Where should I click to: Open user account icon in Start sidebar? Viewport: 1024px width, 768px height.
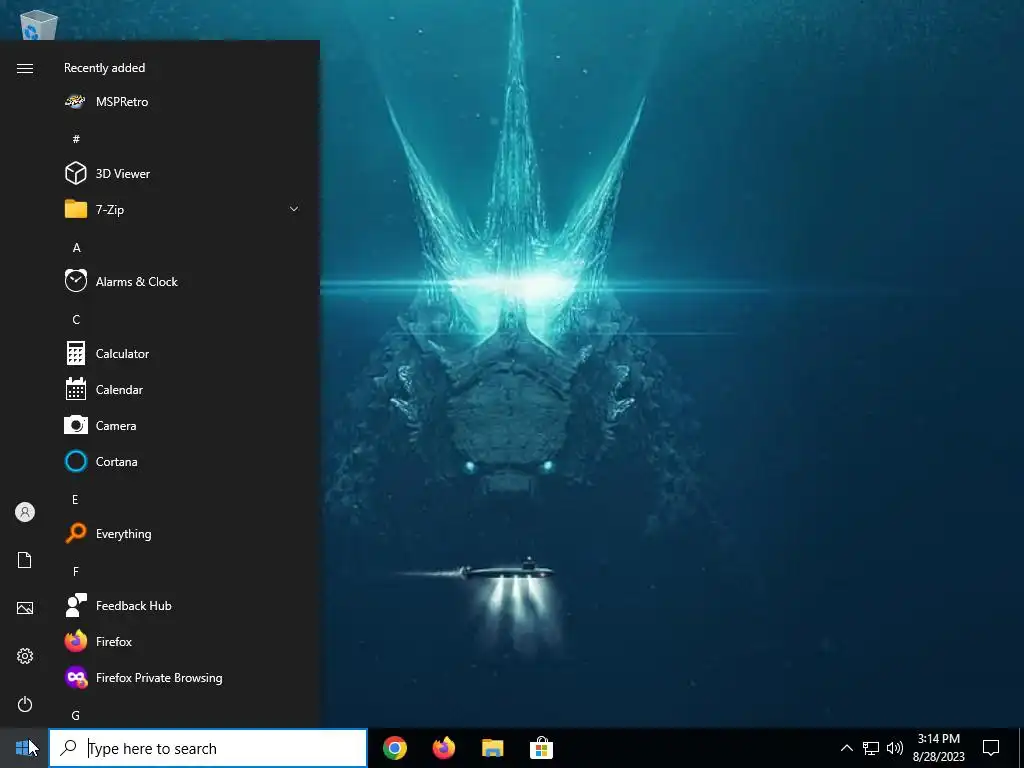point(25,512)
